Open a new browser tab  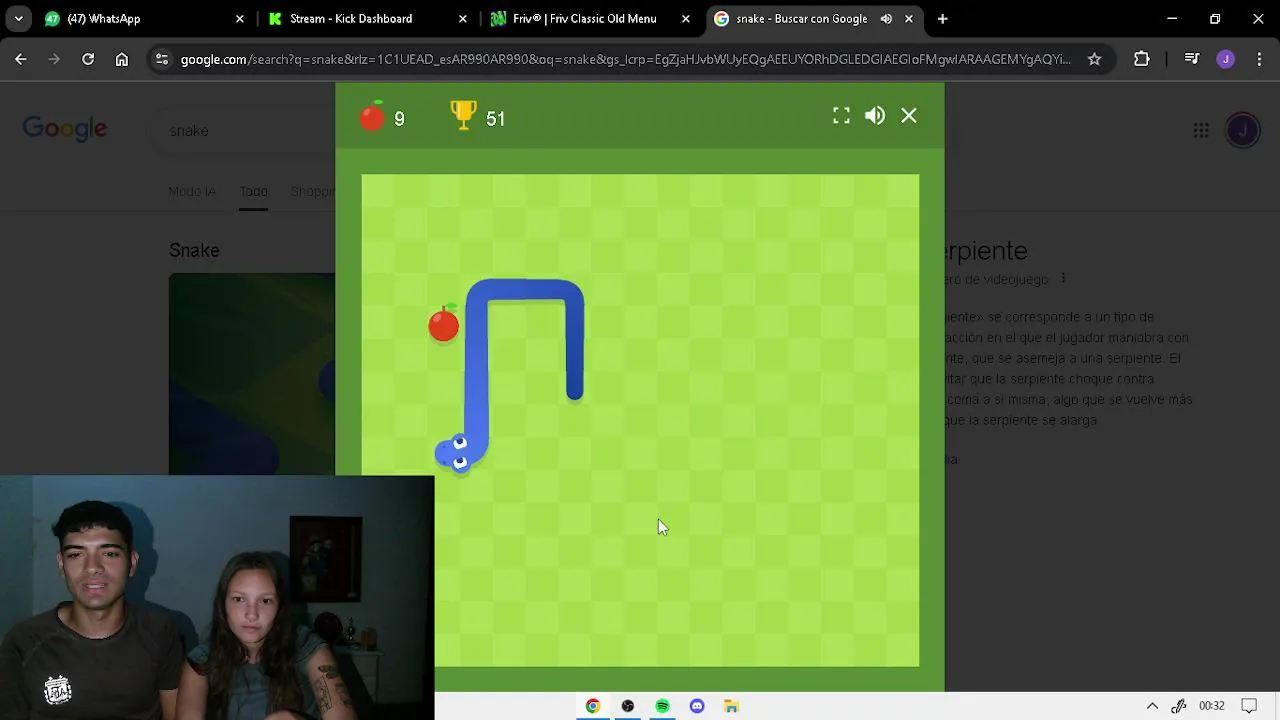tap(942, 19)
